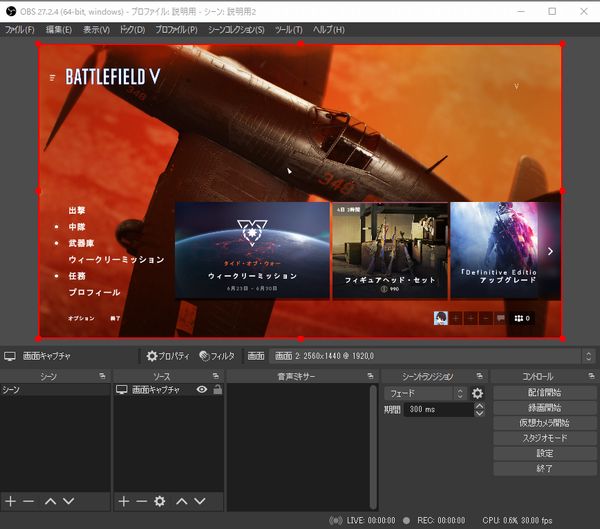Select シーン in the scenes list
This screenshot has height=529, width=600.
(x=55, y=390)
